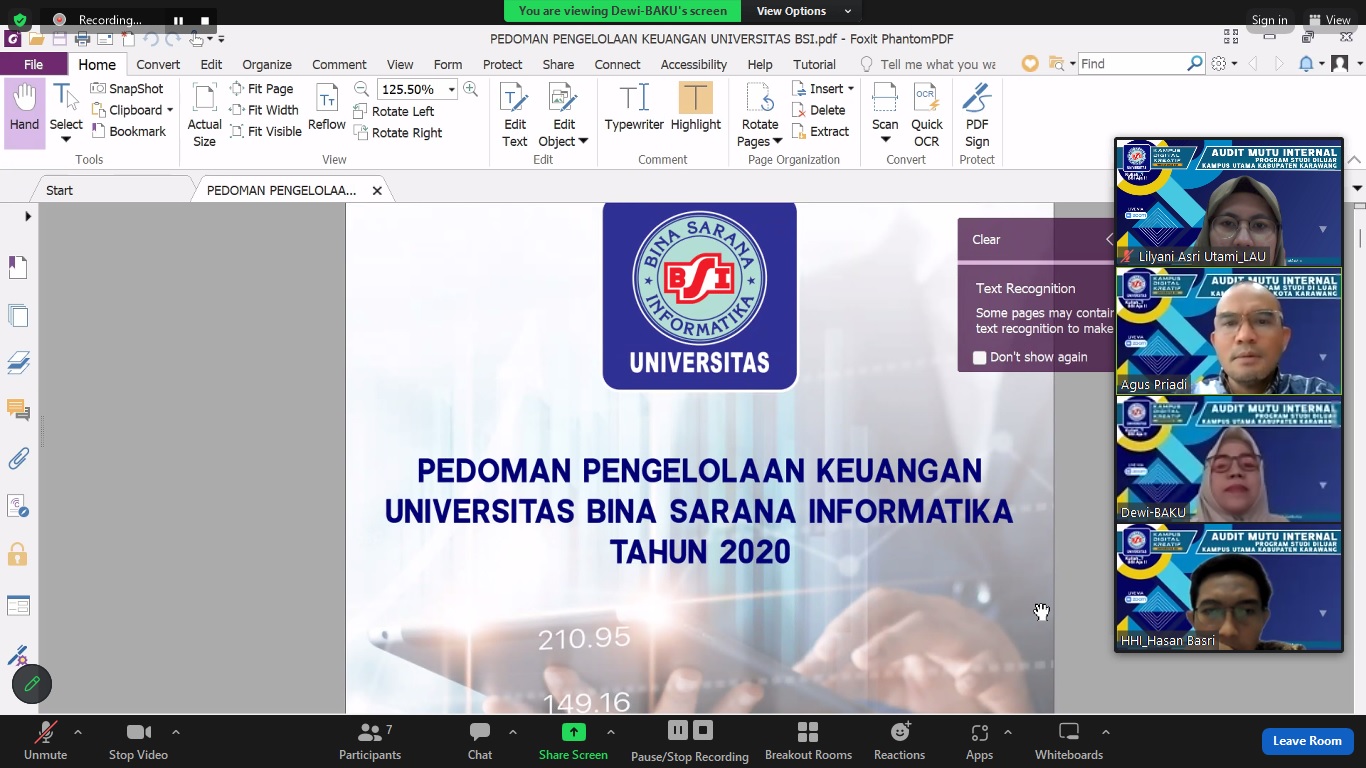Stop Video in Zoom toolbar
1366x768 pixels.
click(138, 741)
